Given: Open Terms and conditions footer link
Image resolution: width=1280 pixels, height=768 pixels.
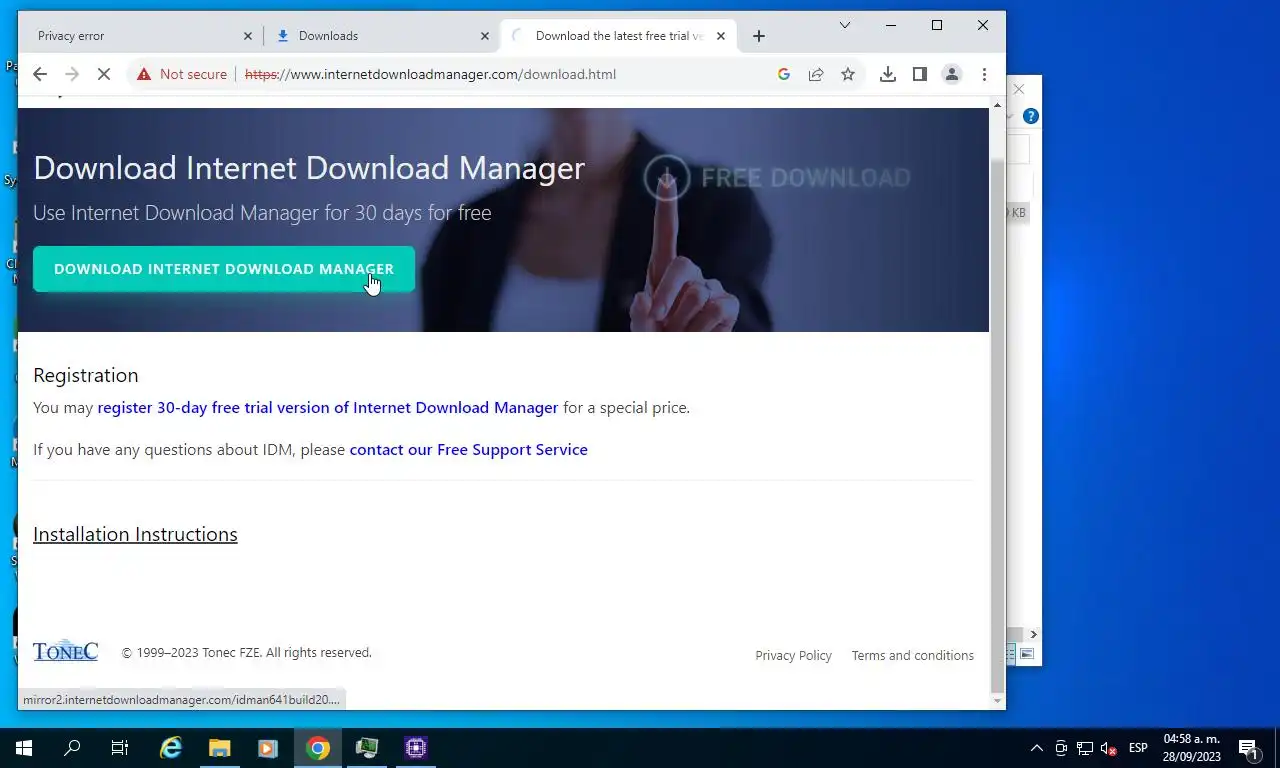Looking at the screenshot, I should (x=913, y=656).
